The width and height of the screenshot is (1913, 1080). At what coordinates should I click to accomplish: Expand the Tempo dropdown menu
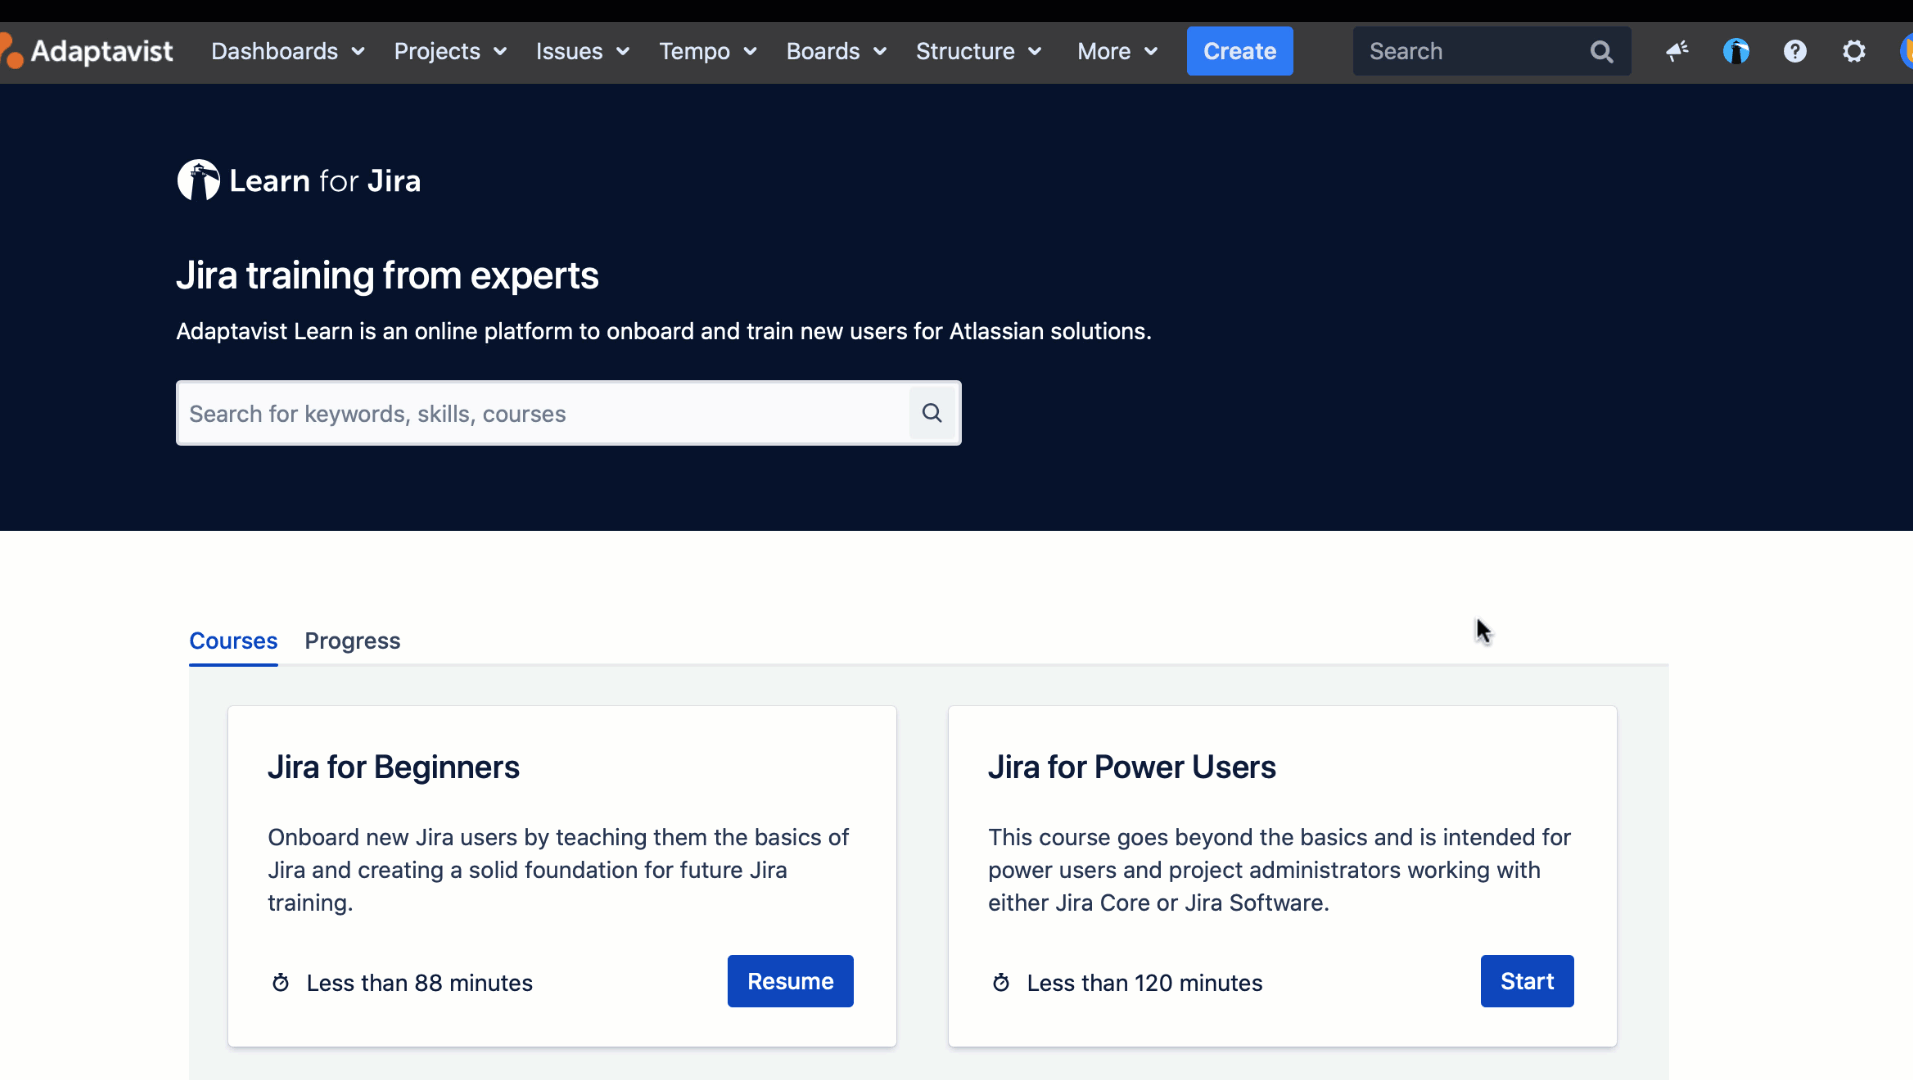[x=708, y=51]
